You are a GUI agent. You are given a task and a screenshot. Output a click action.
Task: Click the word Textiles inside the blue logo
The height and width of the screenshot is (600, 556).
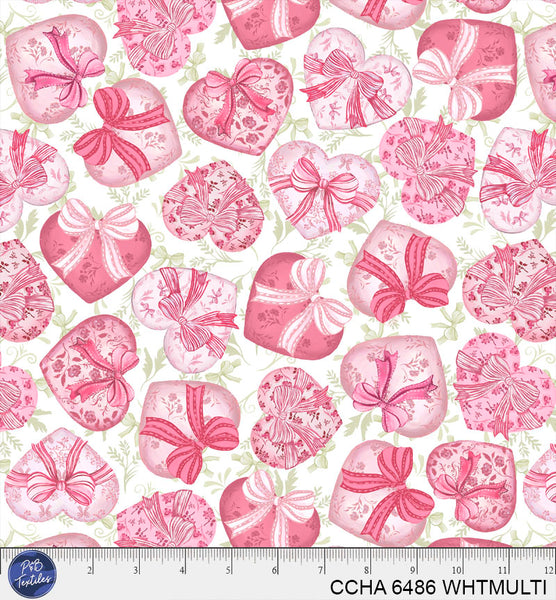pyautogui.click(x=33, y=579)
